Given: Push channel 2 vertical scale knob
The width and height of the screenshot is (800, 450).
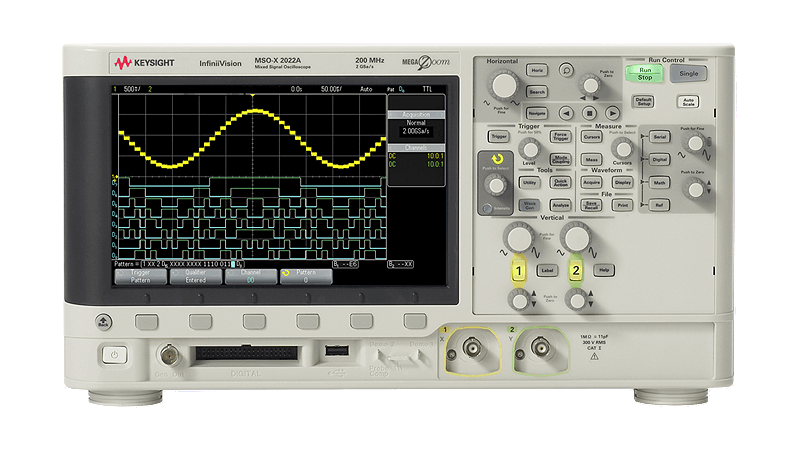Looking at the screenshot, I should [x=576, y=238].
